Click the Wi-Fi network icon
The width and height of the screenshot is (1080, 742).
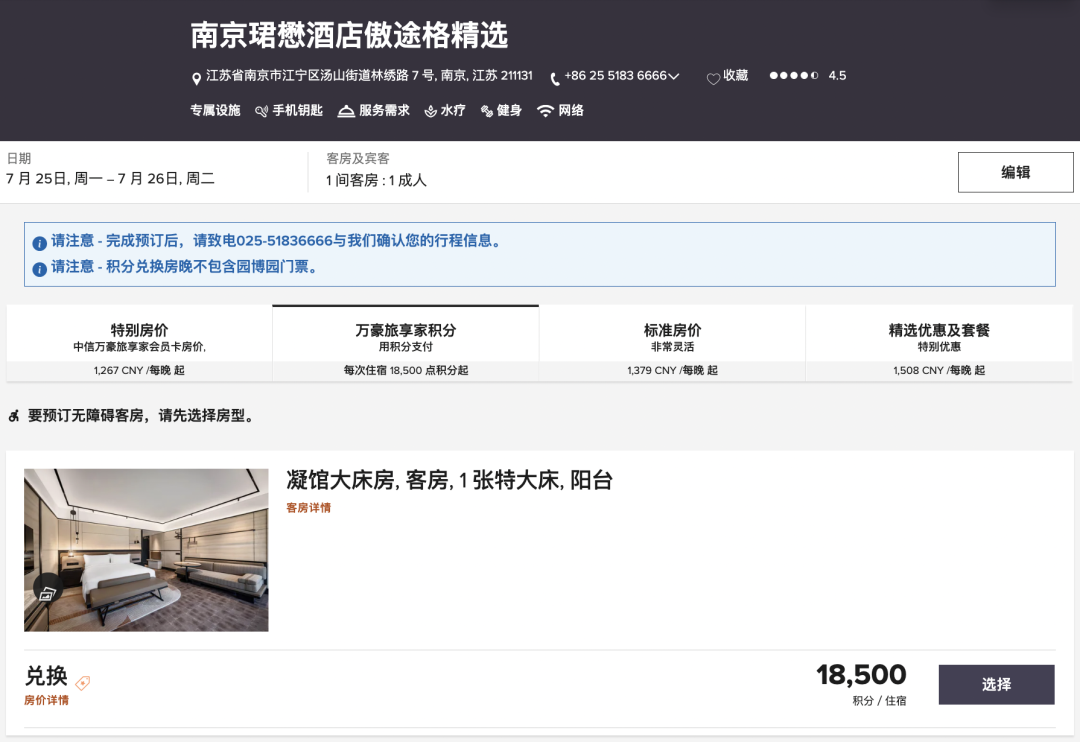pos(546,111)
